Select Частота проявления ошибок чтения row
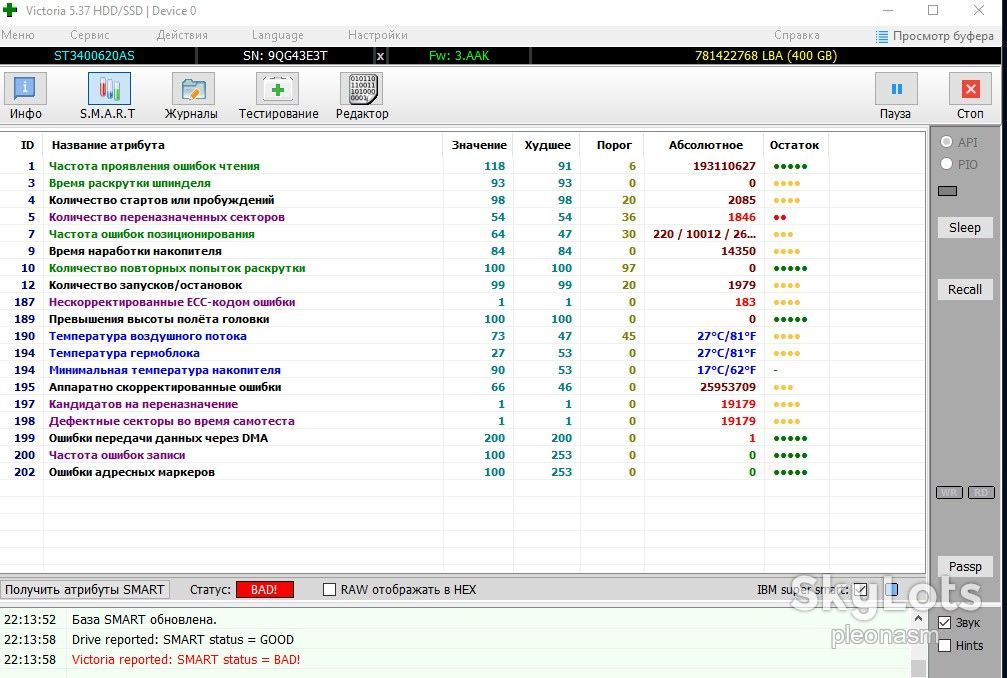This screenshot has height=678, width=1007. [462, 166]
